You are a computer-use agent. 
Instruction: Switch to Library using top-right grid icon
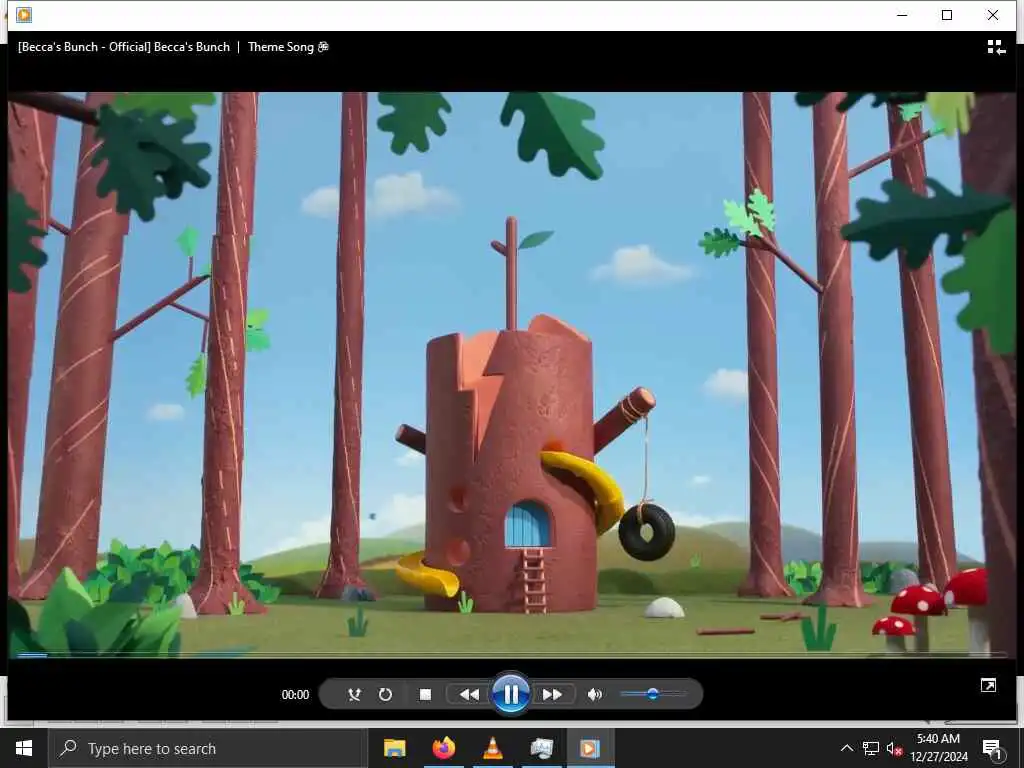point(996,47)
